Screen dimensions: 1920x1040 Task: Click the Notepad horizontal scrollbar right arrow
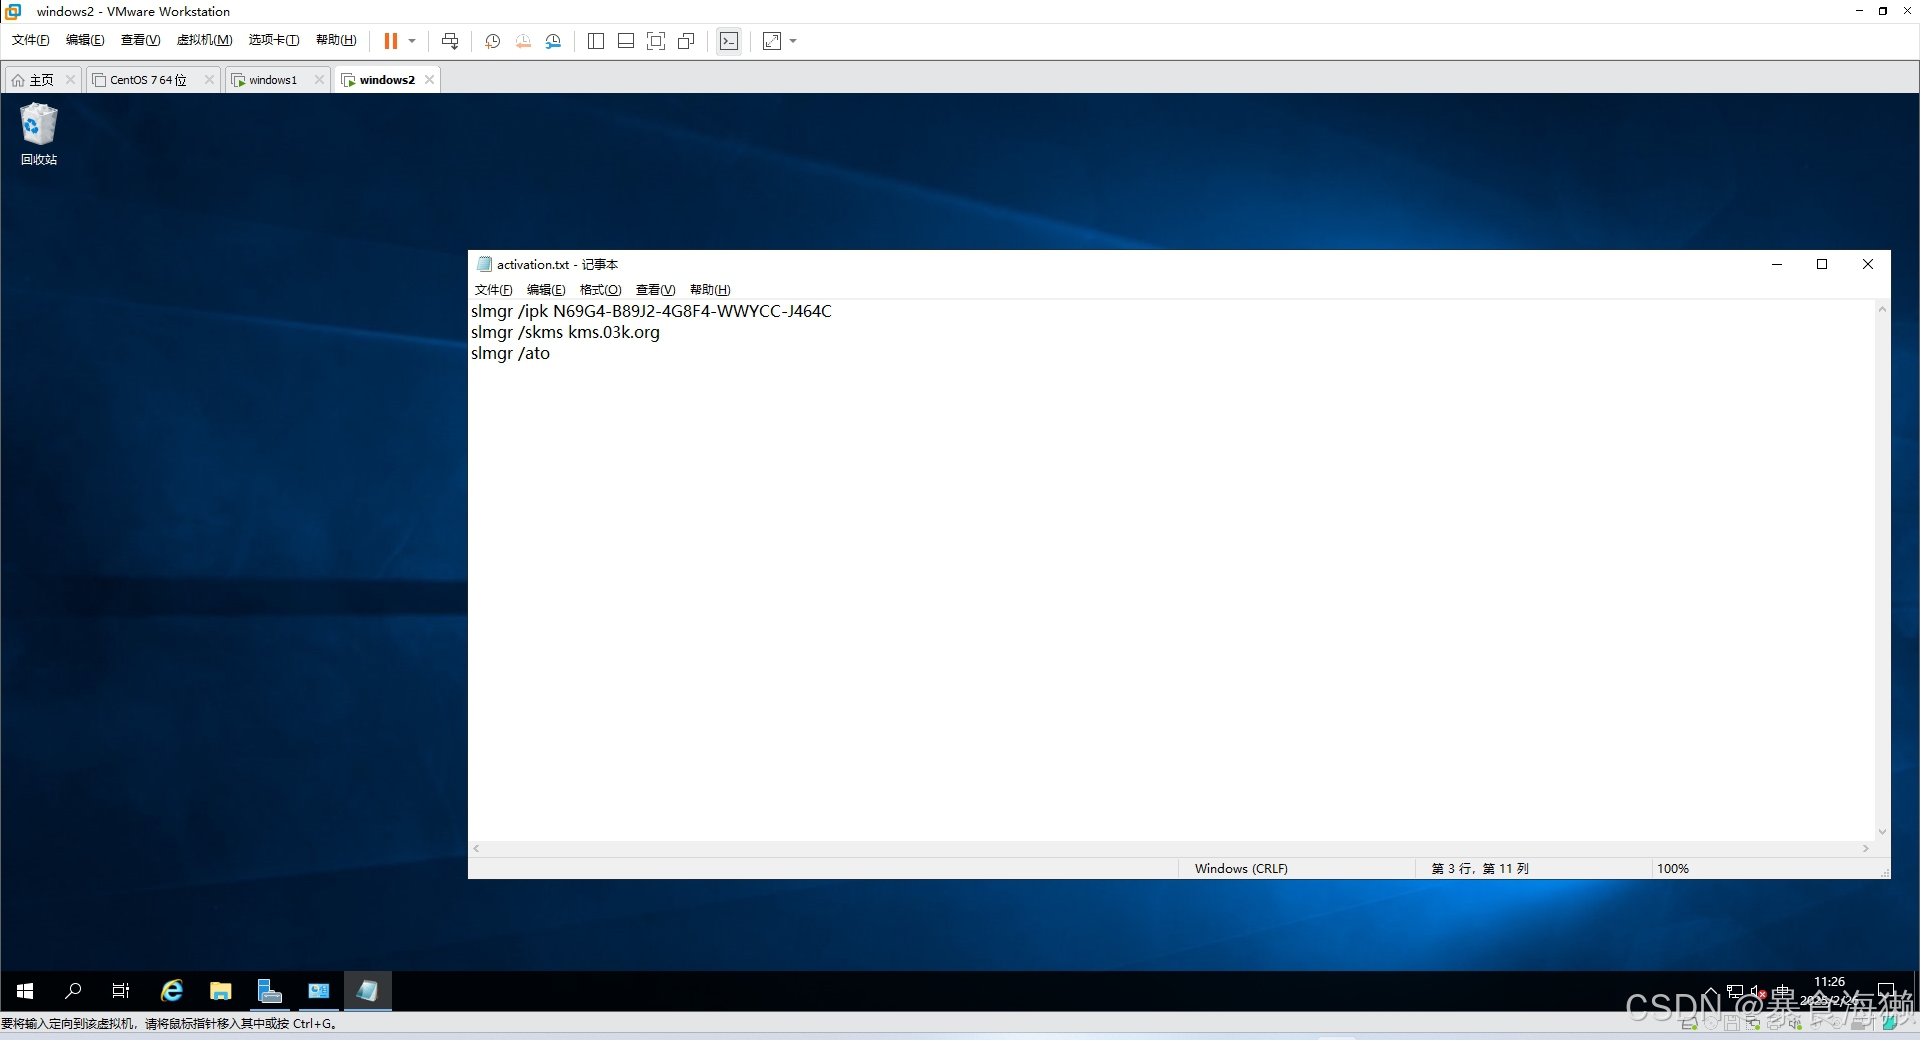pyautogui.click(x=1866, y=848)
